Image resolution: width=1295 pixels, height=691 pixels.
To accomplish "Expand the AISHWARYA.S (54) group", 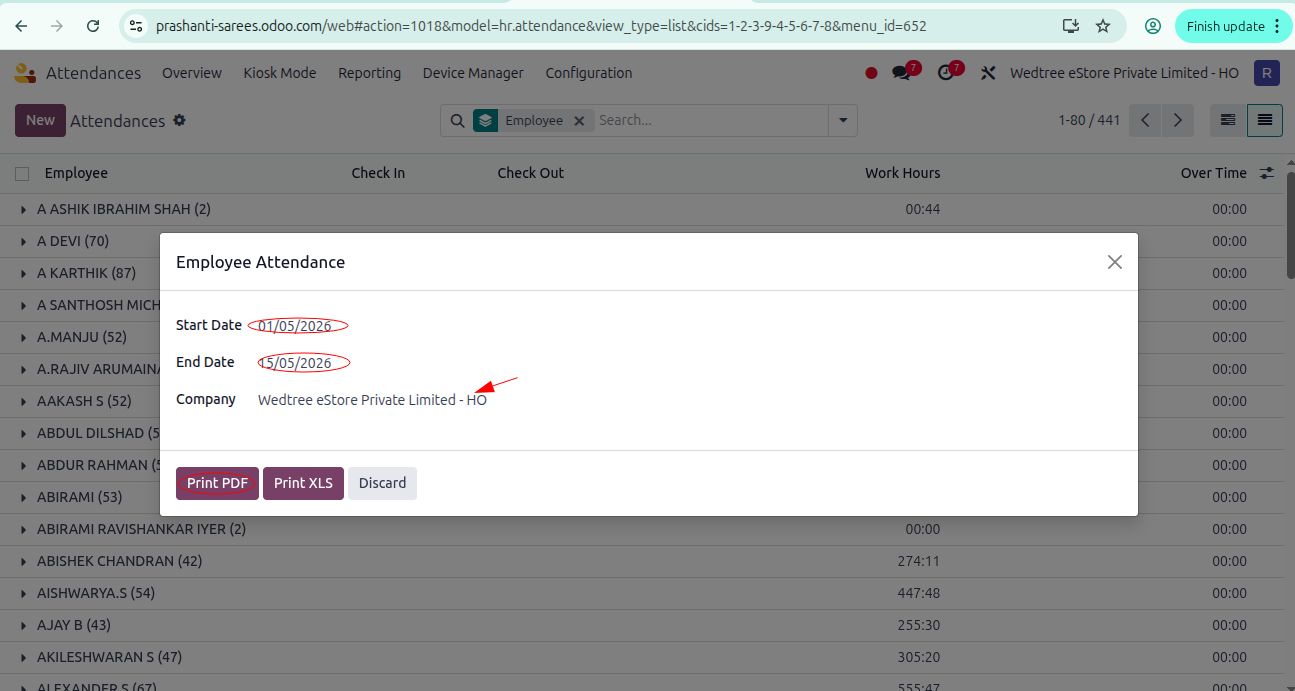I will (23, 594).
